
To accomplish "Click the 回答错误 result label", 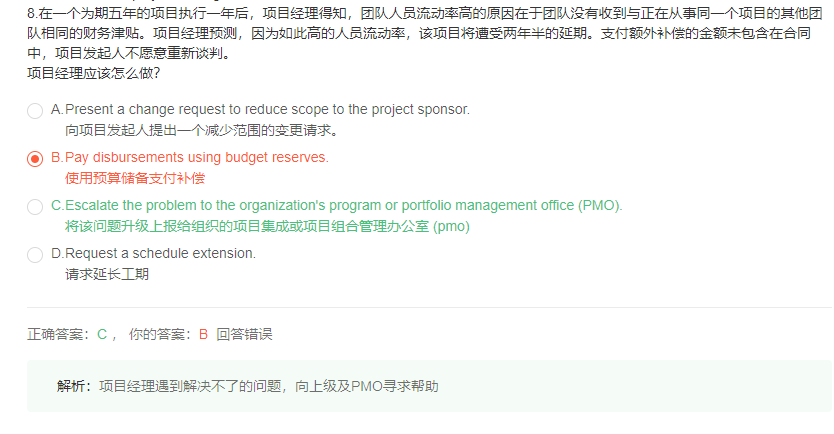I will (244, 334).
